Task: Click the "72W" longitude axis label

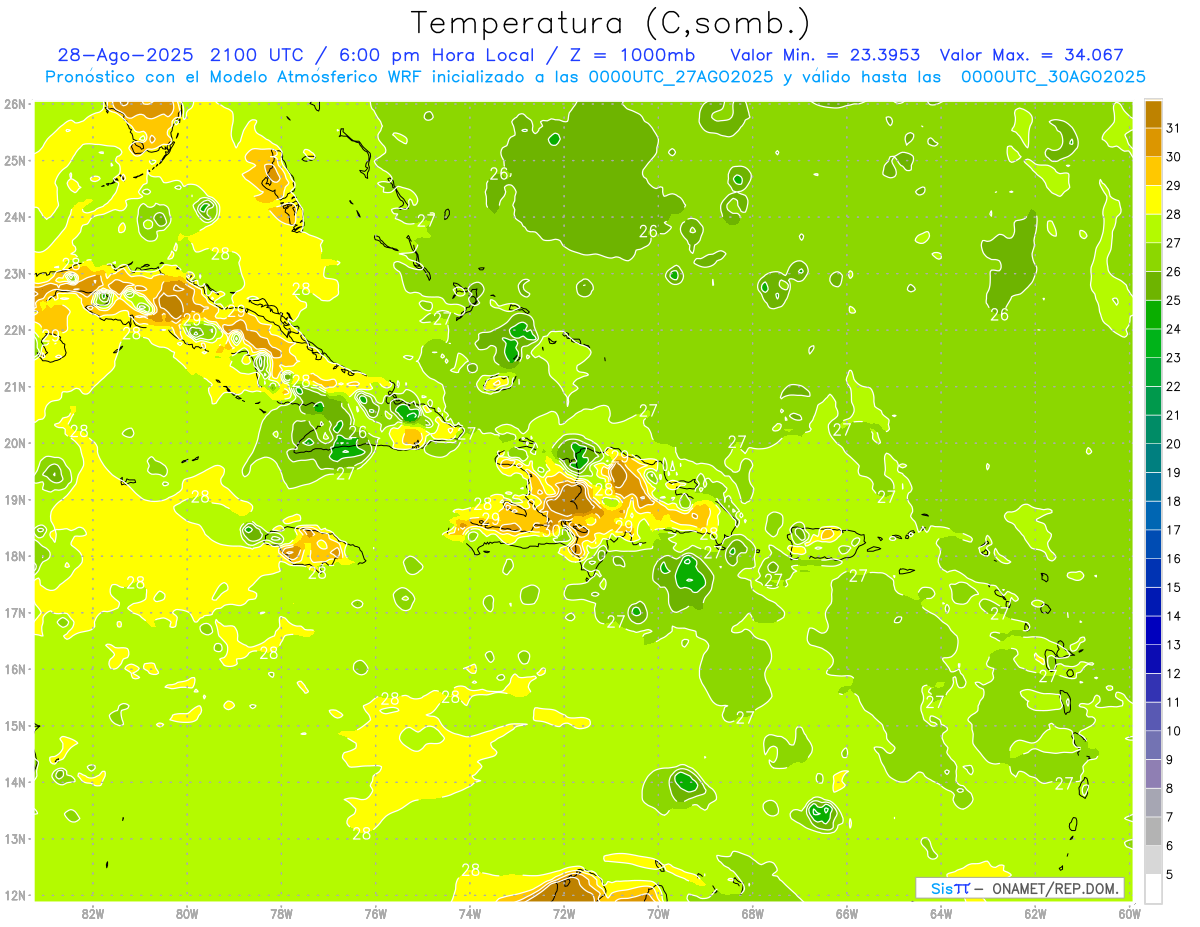Action: coord(564,913)
